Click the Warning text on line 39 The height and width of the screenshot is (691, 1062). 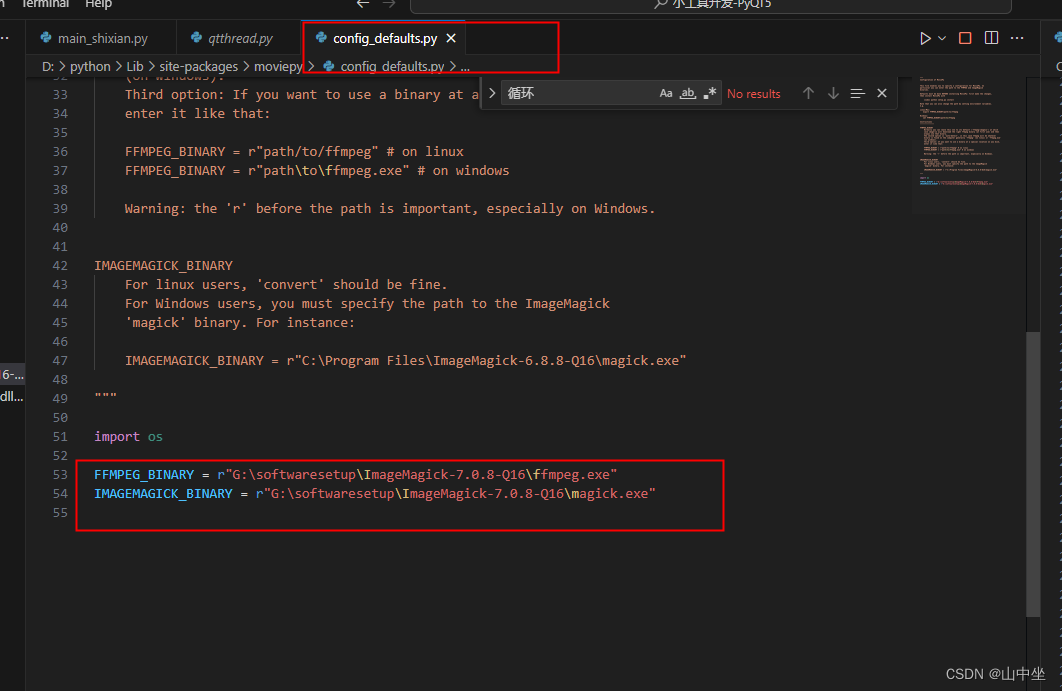(x=389, y=209)
